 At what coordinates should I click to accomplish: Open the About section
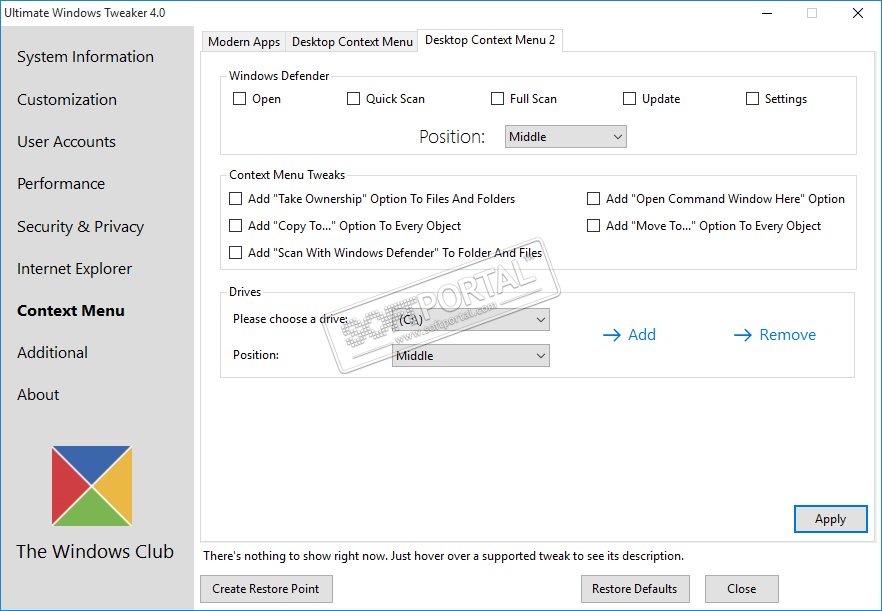point(38,395)
